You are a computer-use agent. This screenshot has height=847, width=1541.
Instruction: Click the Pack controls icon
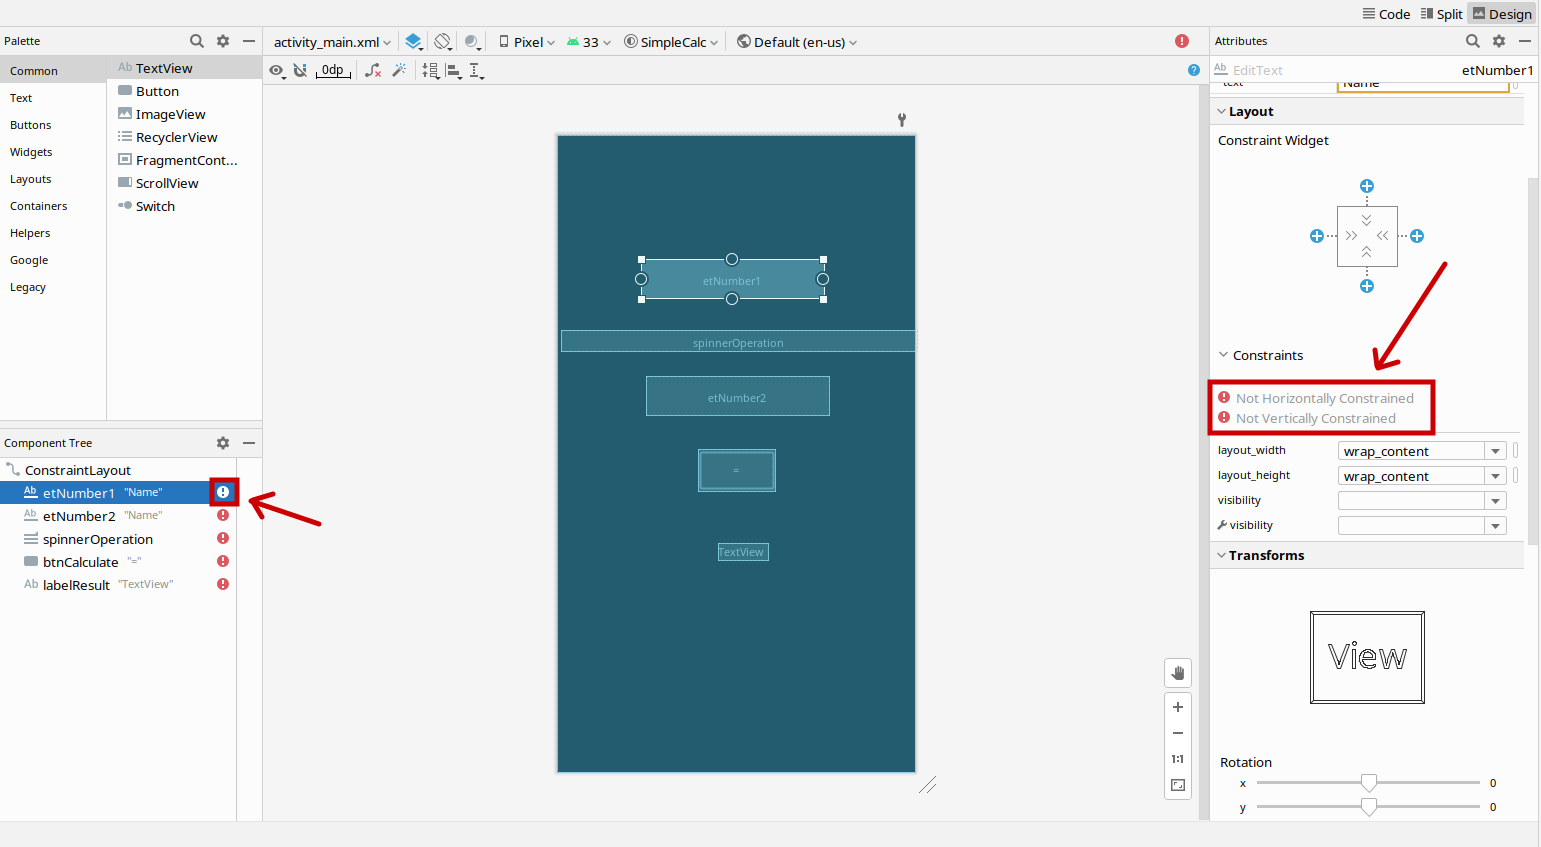pyautogui.click(x=430, y=70)
